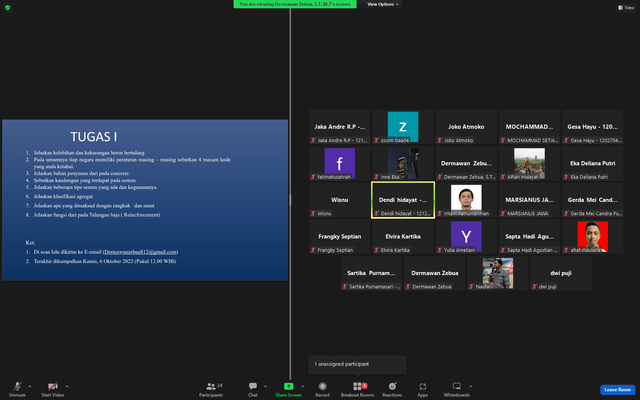The image size is (640, 400).
Task: Click the Unmute microphone icon
Action: [x=17, y=386]
